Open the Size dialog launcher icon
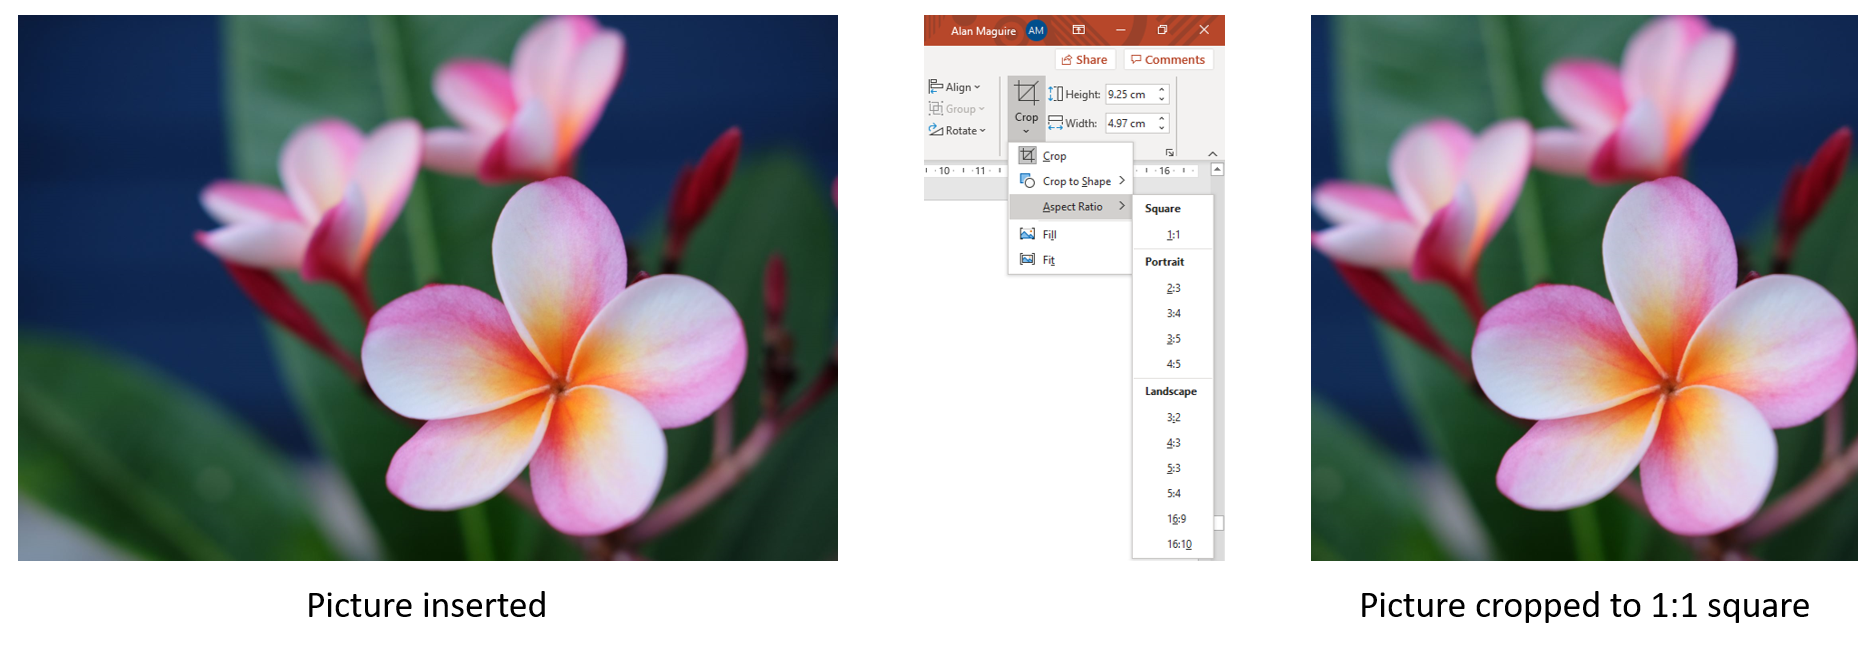The height and width of the screenshot is (652, 1875). (1169, 152)
